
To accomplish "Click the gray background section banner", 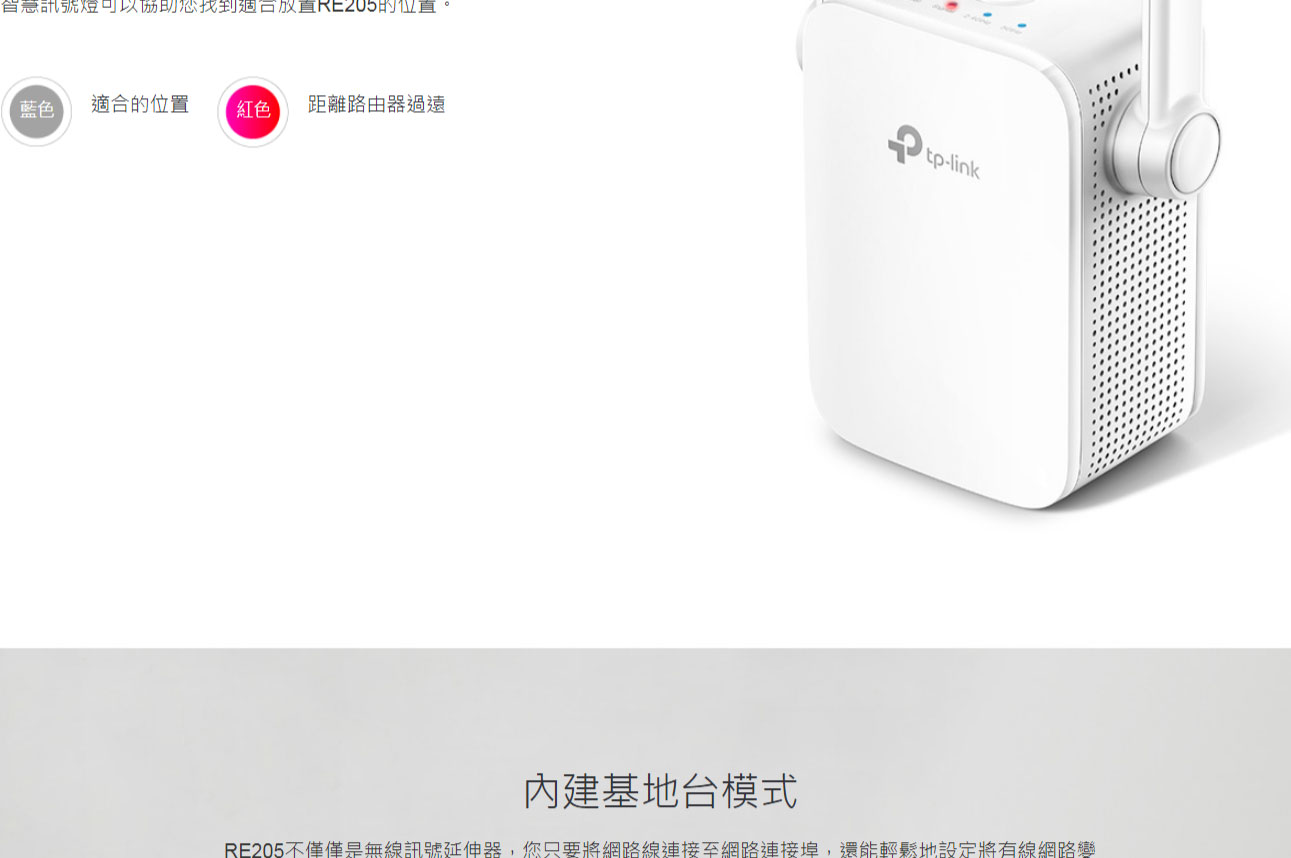I will (645, 753).
